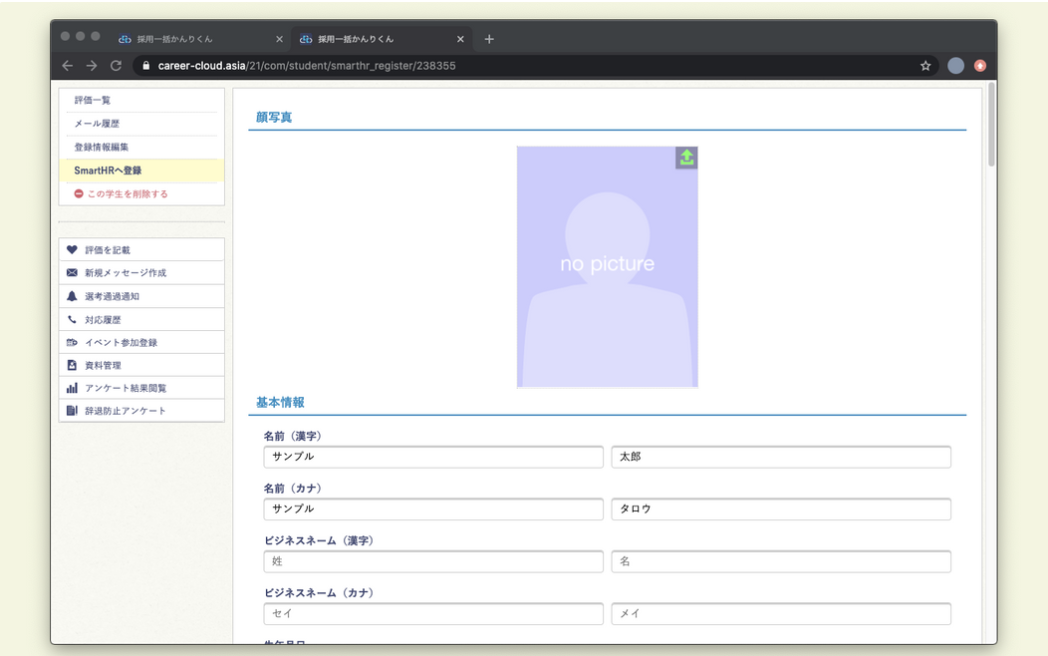Click the heart icon for 評価を記載
Screen dimensions: 1048x656
(x=72, y=250)
